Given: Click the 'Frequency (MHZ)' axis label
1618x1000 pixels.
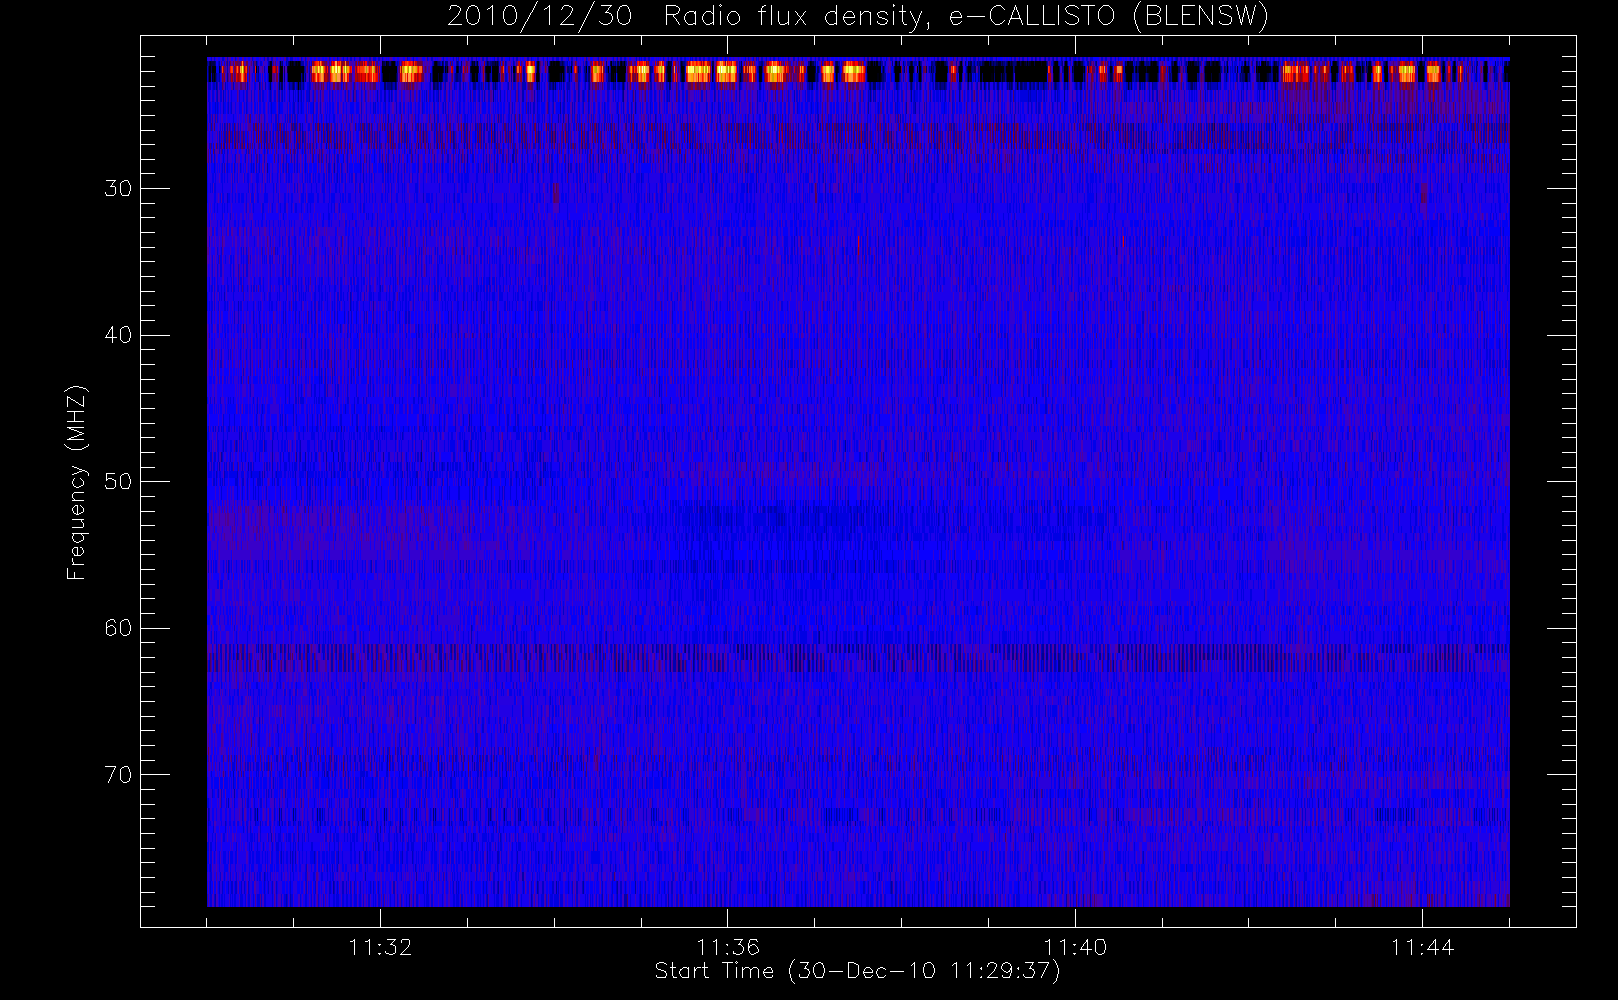Looking at the screenshot, I should (77, 483).
